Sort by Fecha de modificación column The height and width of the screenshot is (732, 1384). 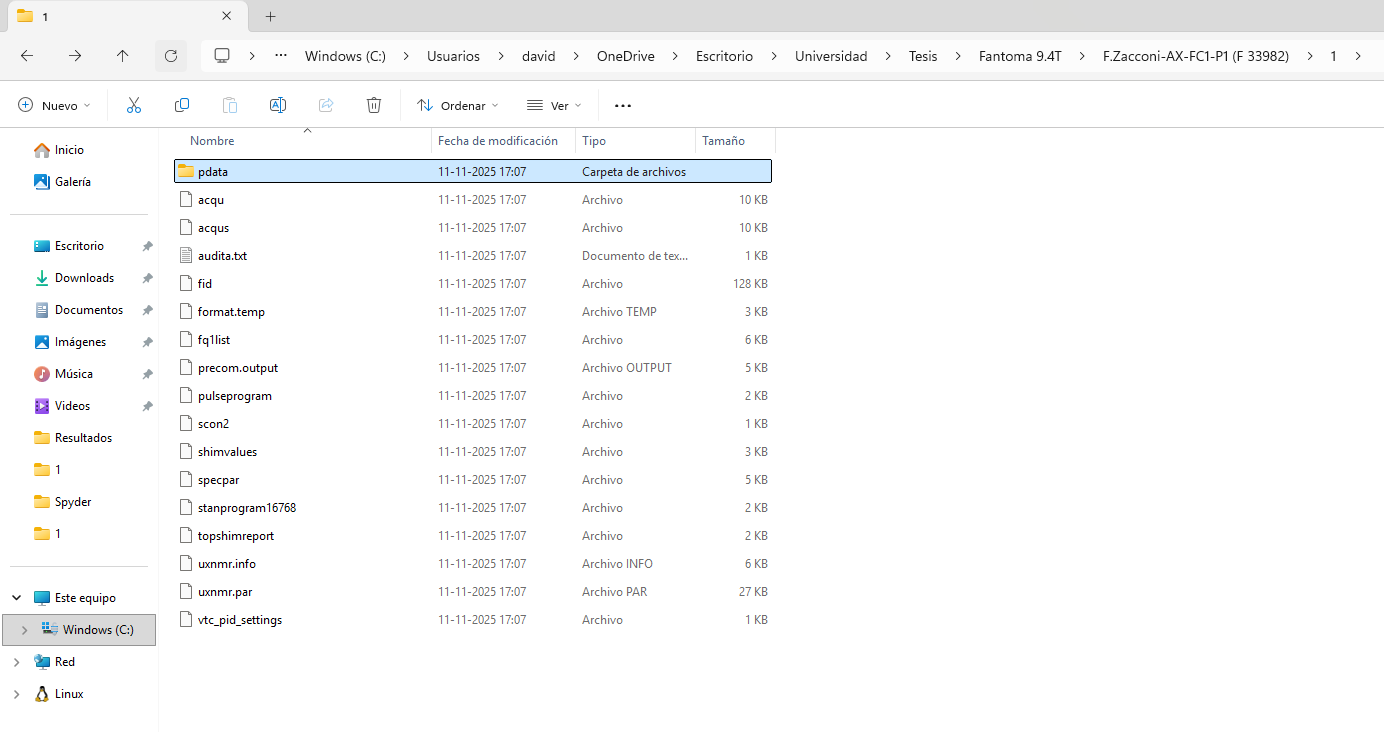click(x=497, y=141)
